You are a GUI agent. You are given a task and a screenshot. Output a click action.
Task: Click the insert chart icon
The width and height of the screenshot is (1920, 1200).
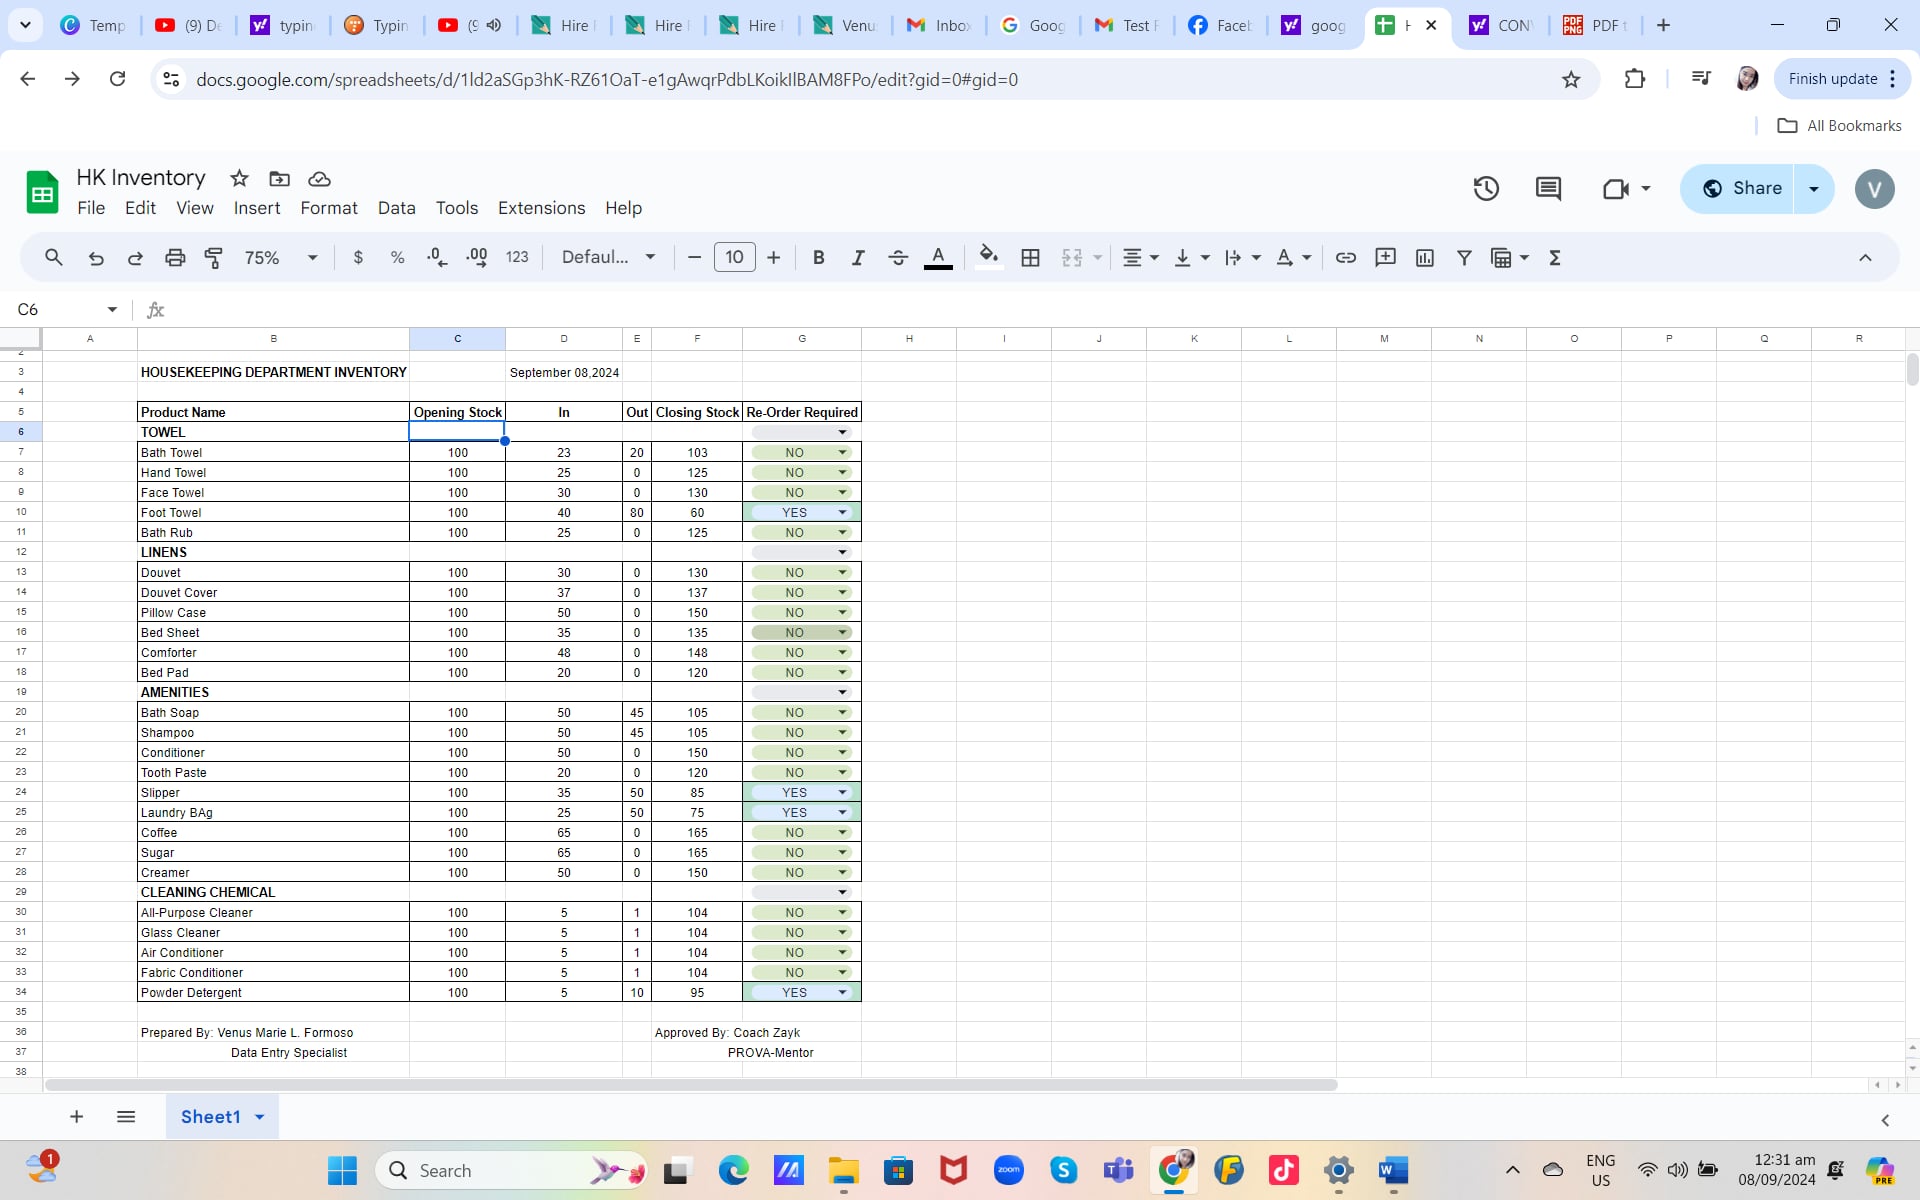pos(1424,258)
